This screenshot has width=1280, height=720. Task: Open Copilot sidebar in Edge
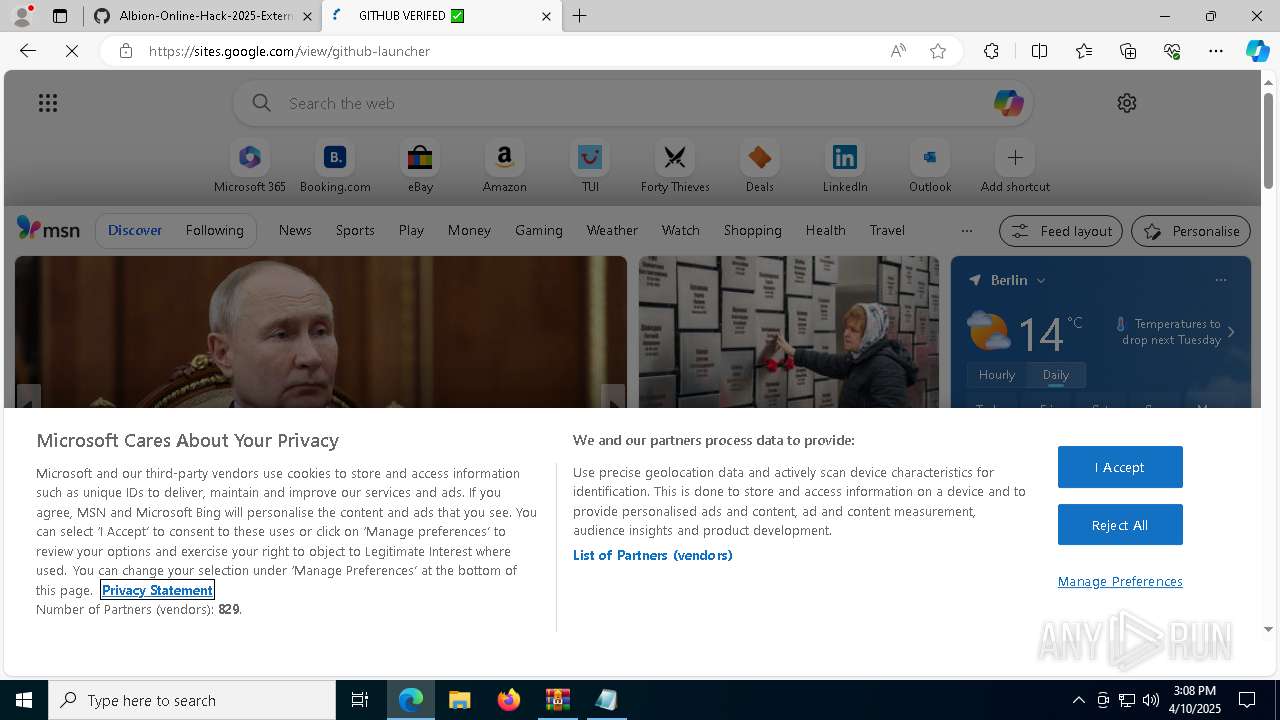tap(1257, 51)
